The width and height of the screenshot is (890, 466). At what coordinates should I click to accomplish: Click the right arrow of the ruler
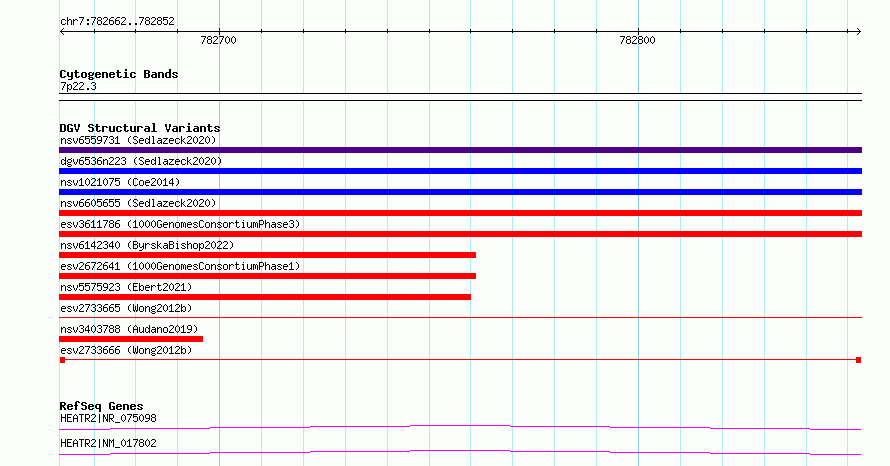tap(858, 32)
